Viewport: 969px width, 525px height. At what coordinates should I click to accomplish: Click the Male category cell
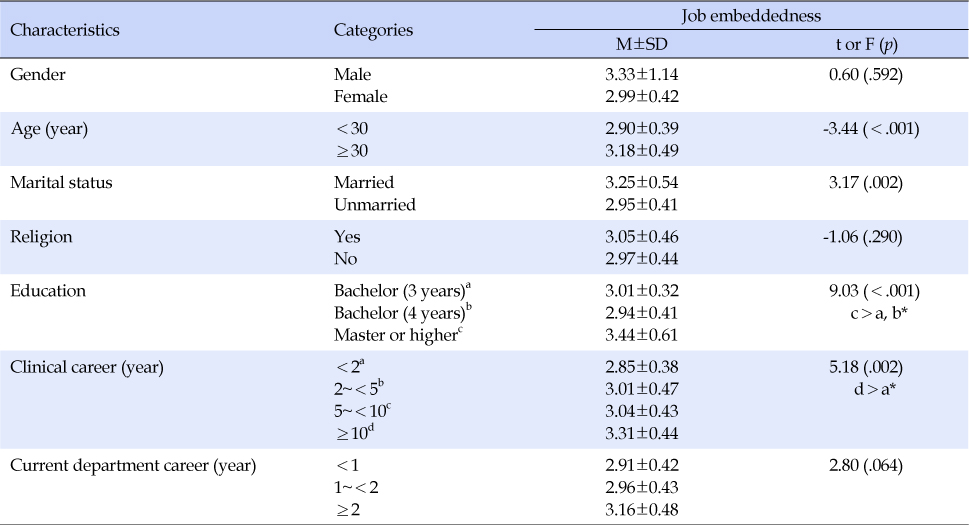coord(352,74)
